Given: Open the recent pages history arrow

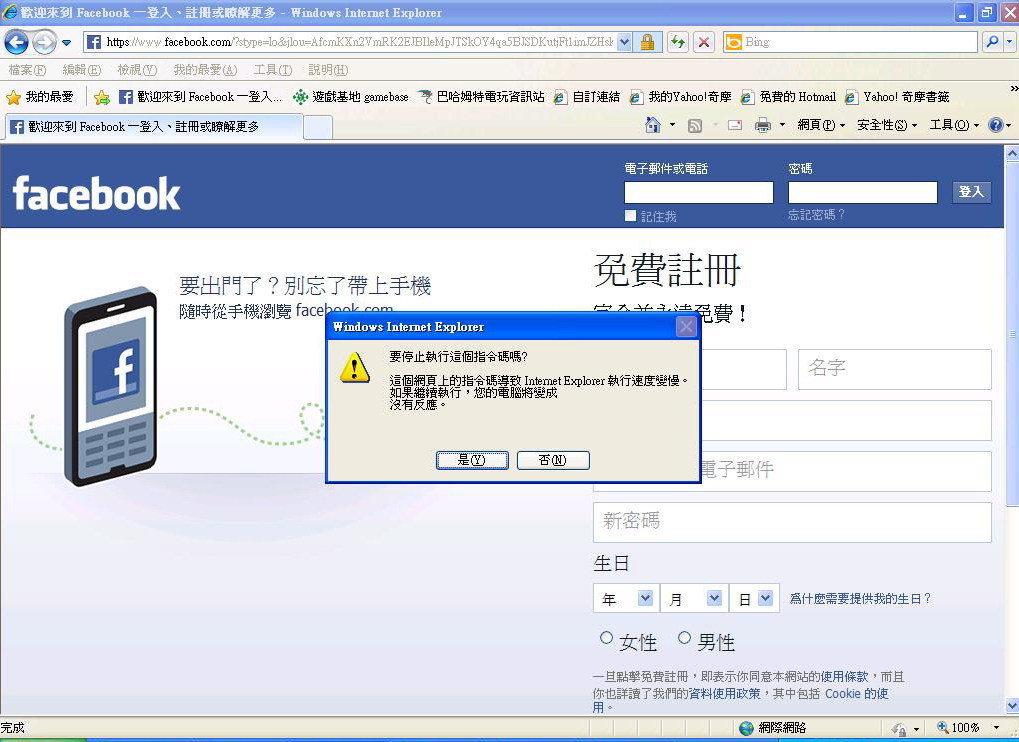Looking at the screenshot, I should (x=66, y=43).
